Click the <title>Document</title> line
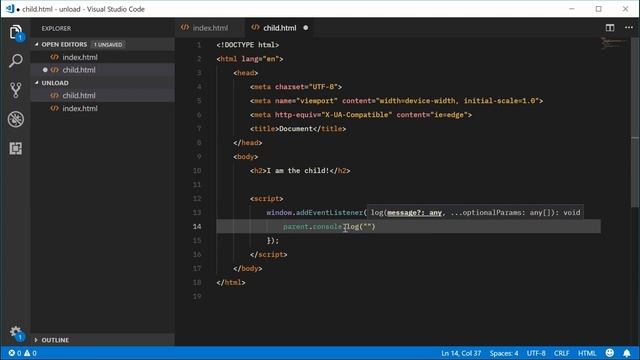Screen dimensions: 640x360 coord(298,129)
